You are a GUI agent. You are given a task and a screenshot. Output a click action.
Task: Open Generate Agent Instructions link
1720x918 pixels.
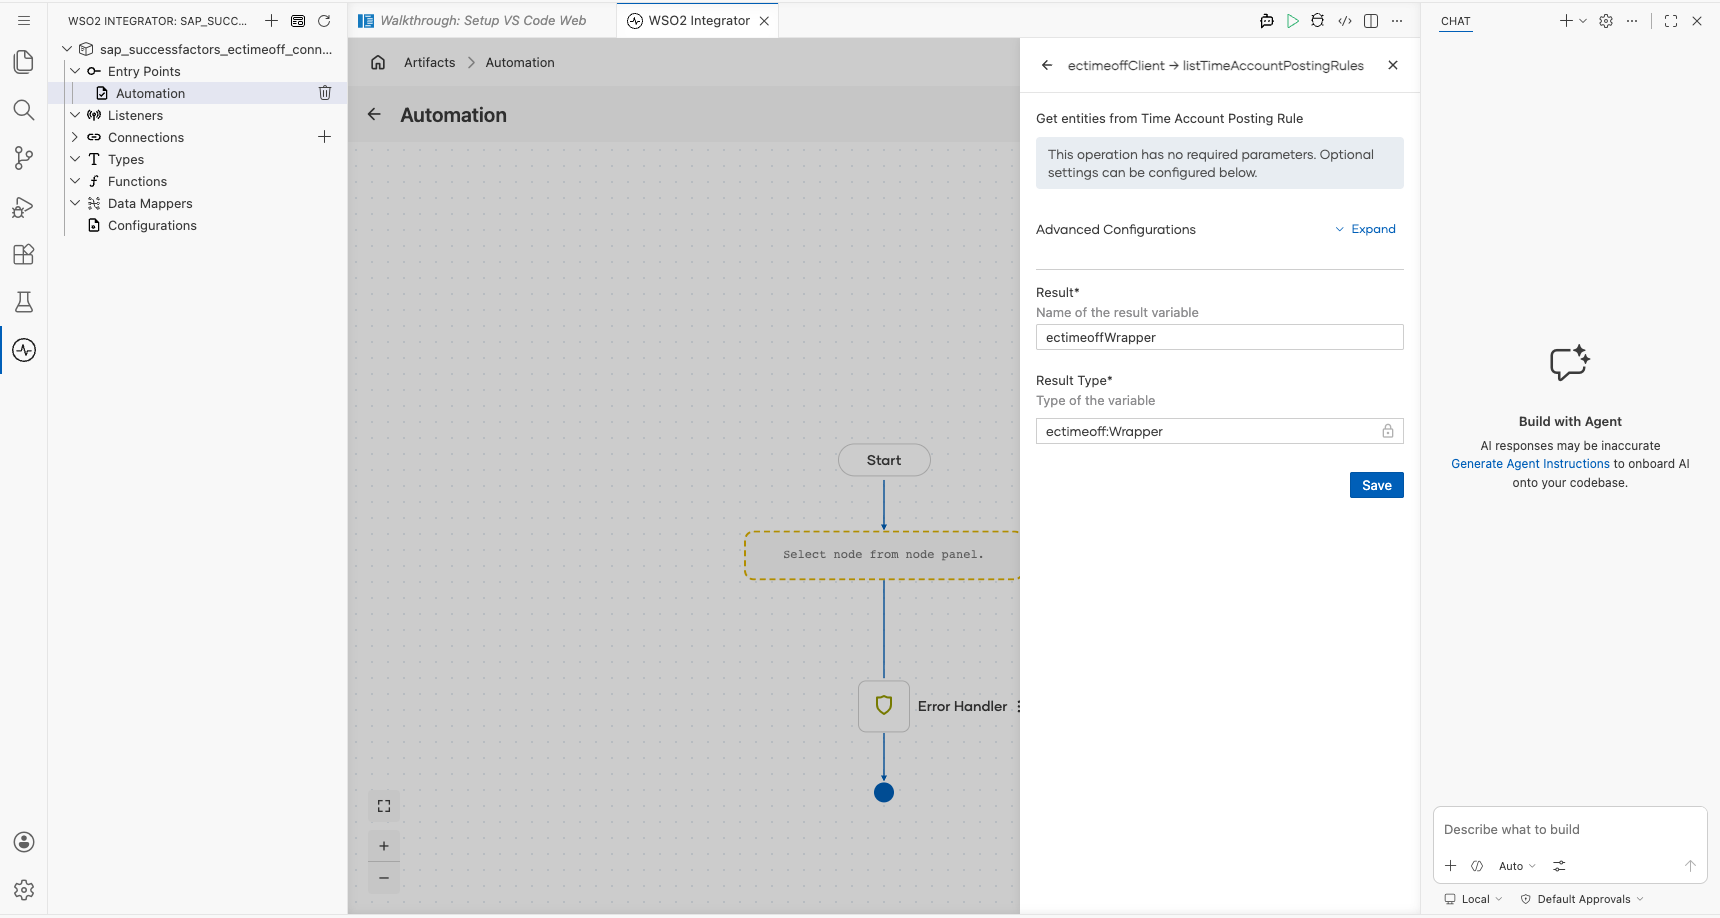1530,464
